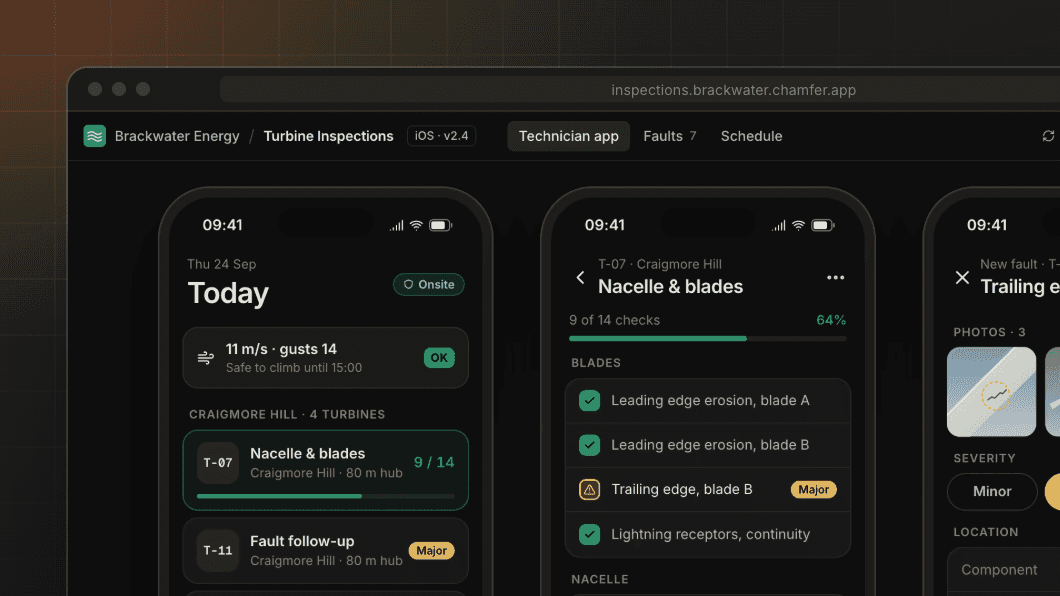1060x596 pixels.
Task: Open the first fault photo thumbnail
Action: click(x=991, y=392)
